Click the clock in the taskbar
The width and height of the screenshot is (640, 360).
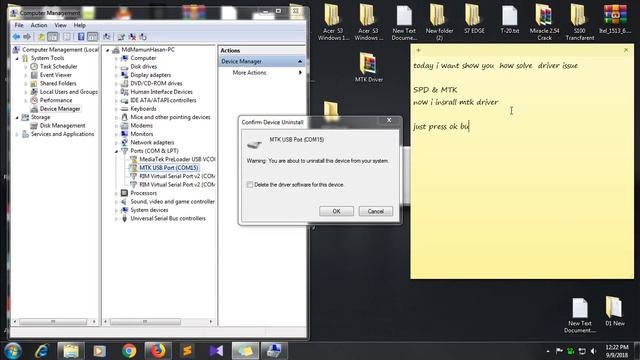tap(617, 351)
